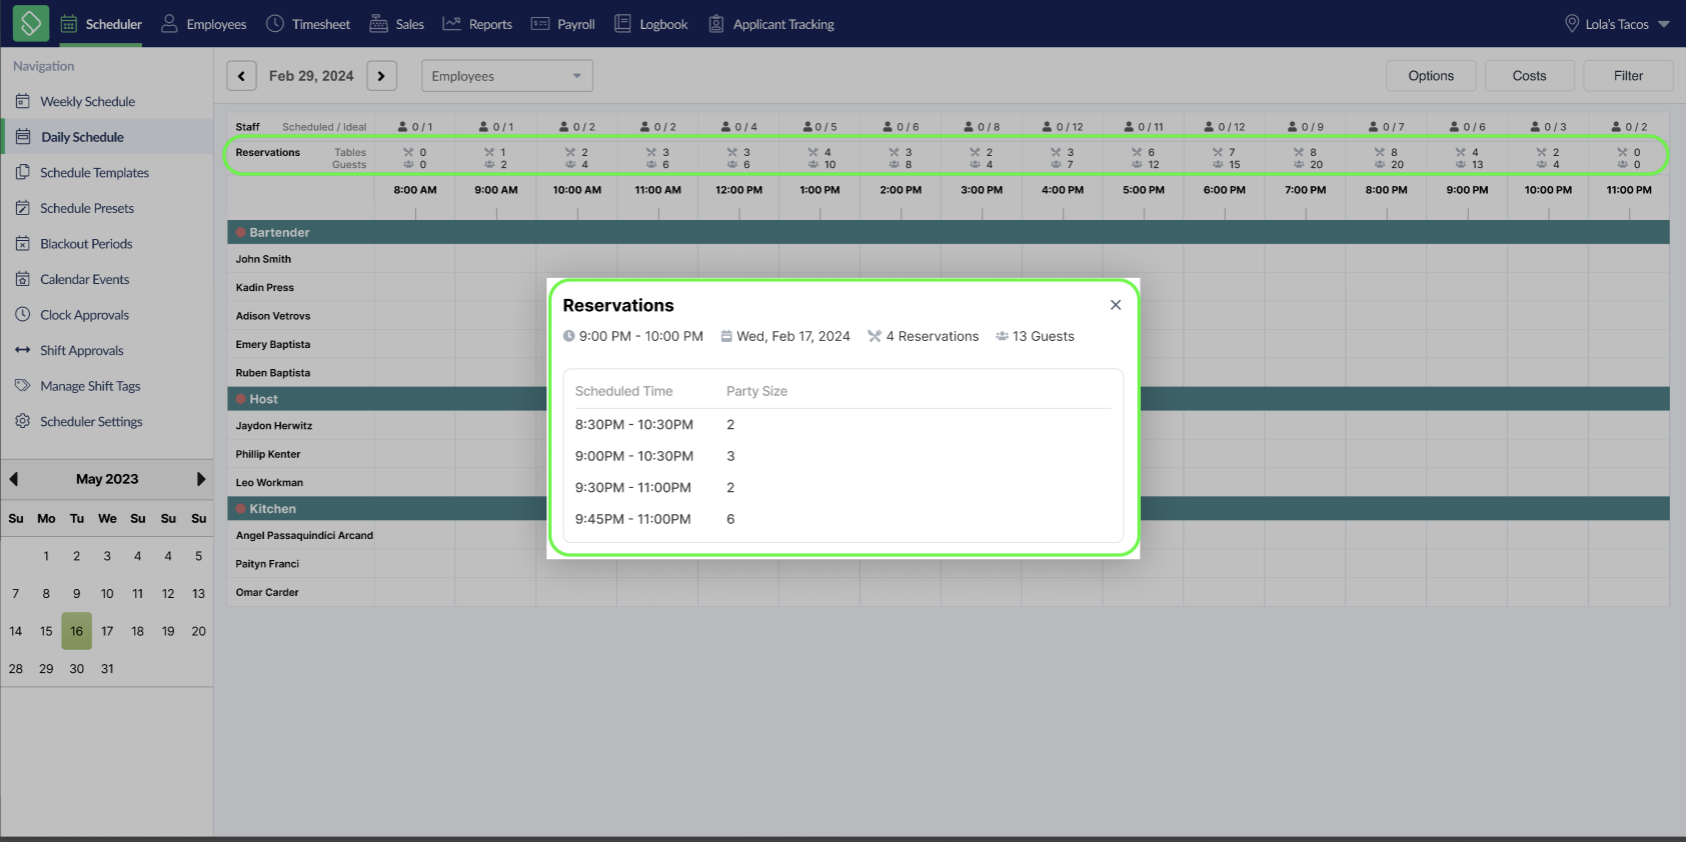The width and height of the screenshot is (1686, 842).
Task: Open Weekly Schedule in navigation
Action: (x=88, y=101)
